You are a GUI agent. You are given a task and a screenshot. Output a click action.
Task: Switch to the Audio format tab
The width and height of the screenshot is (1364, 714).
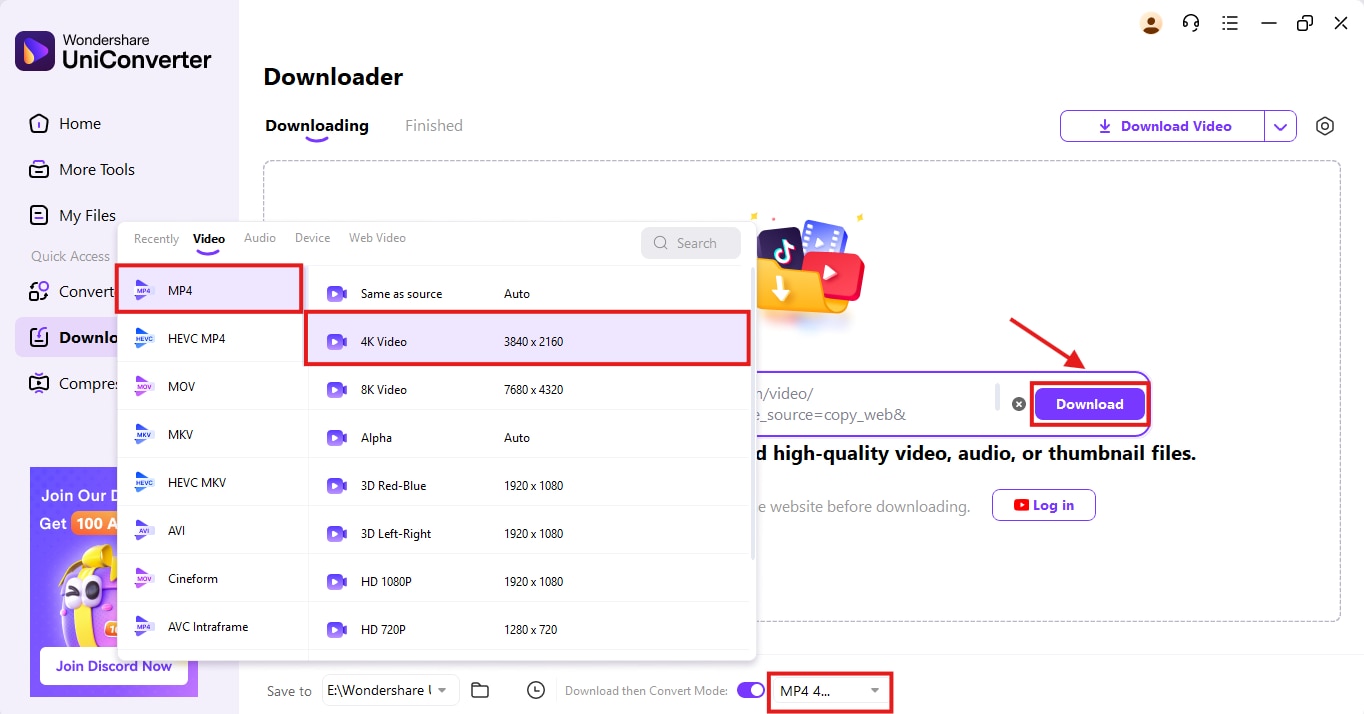click(x=260, y=238)
